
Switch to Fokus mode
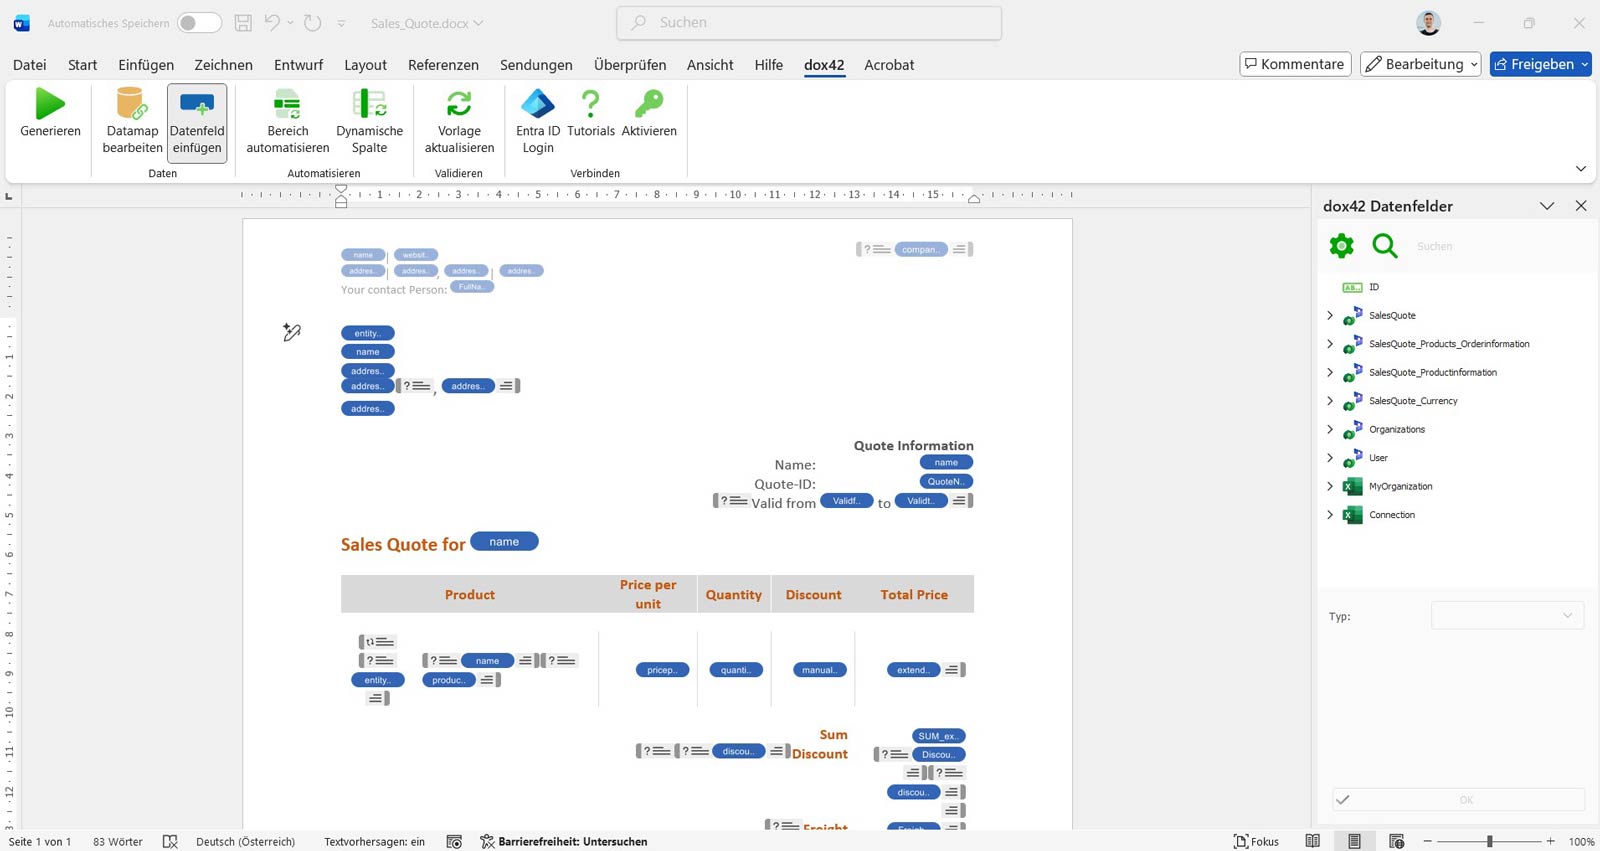click(x=1257, y=842)
